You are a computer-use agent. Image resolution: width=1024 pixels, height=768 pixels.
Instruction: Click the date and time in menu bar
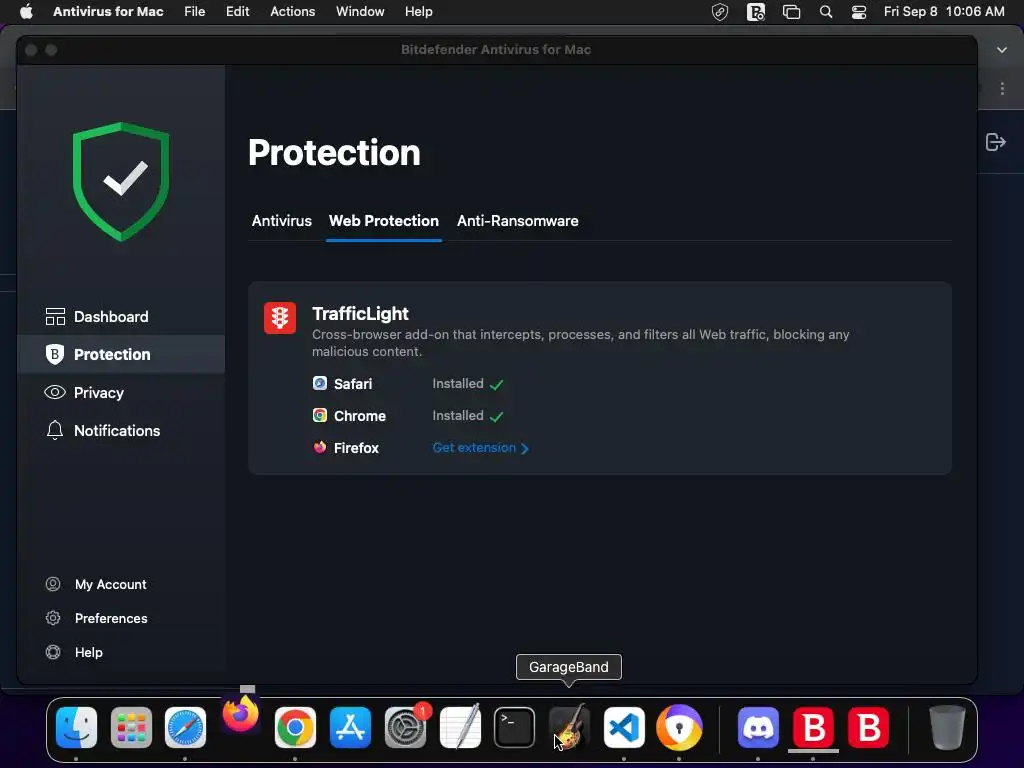(944, 12)
